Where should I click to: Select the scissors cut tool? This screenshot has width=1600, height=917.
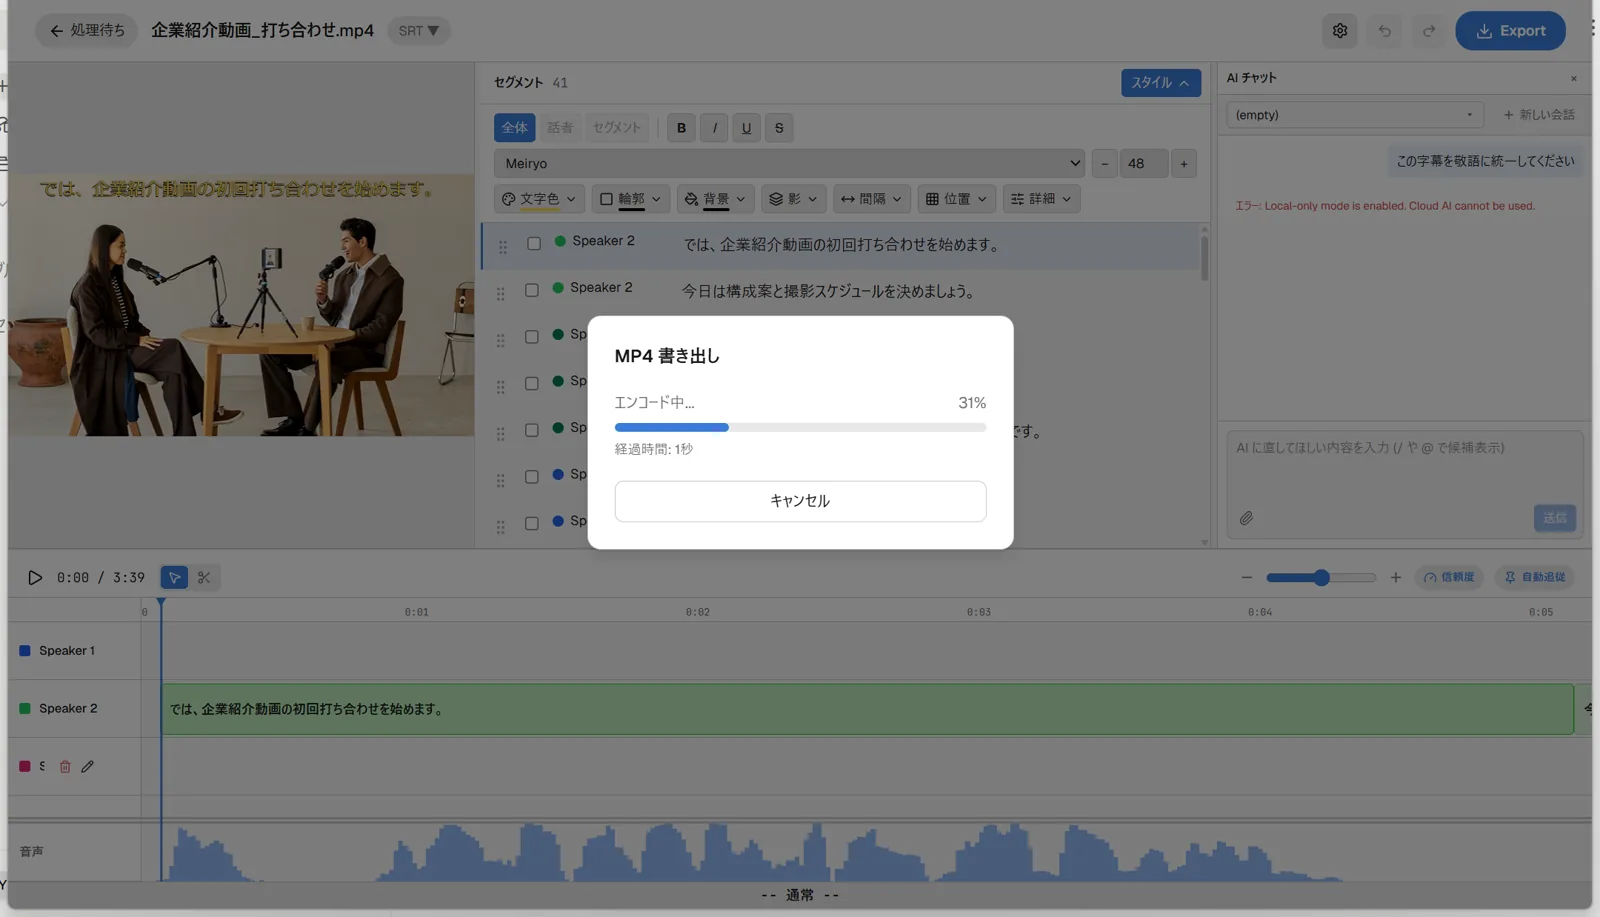pos(204,577)
